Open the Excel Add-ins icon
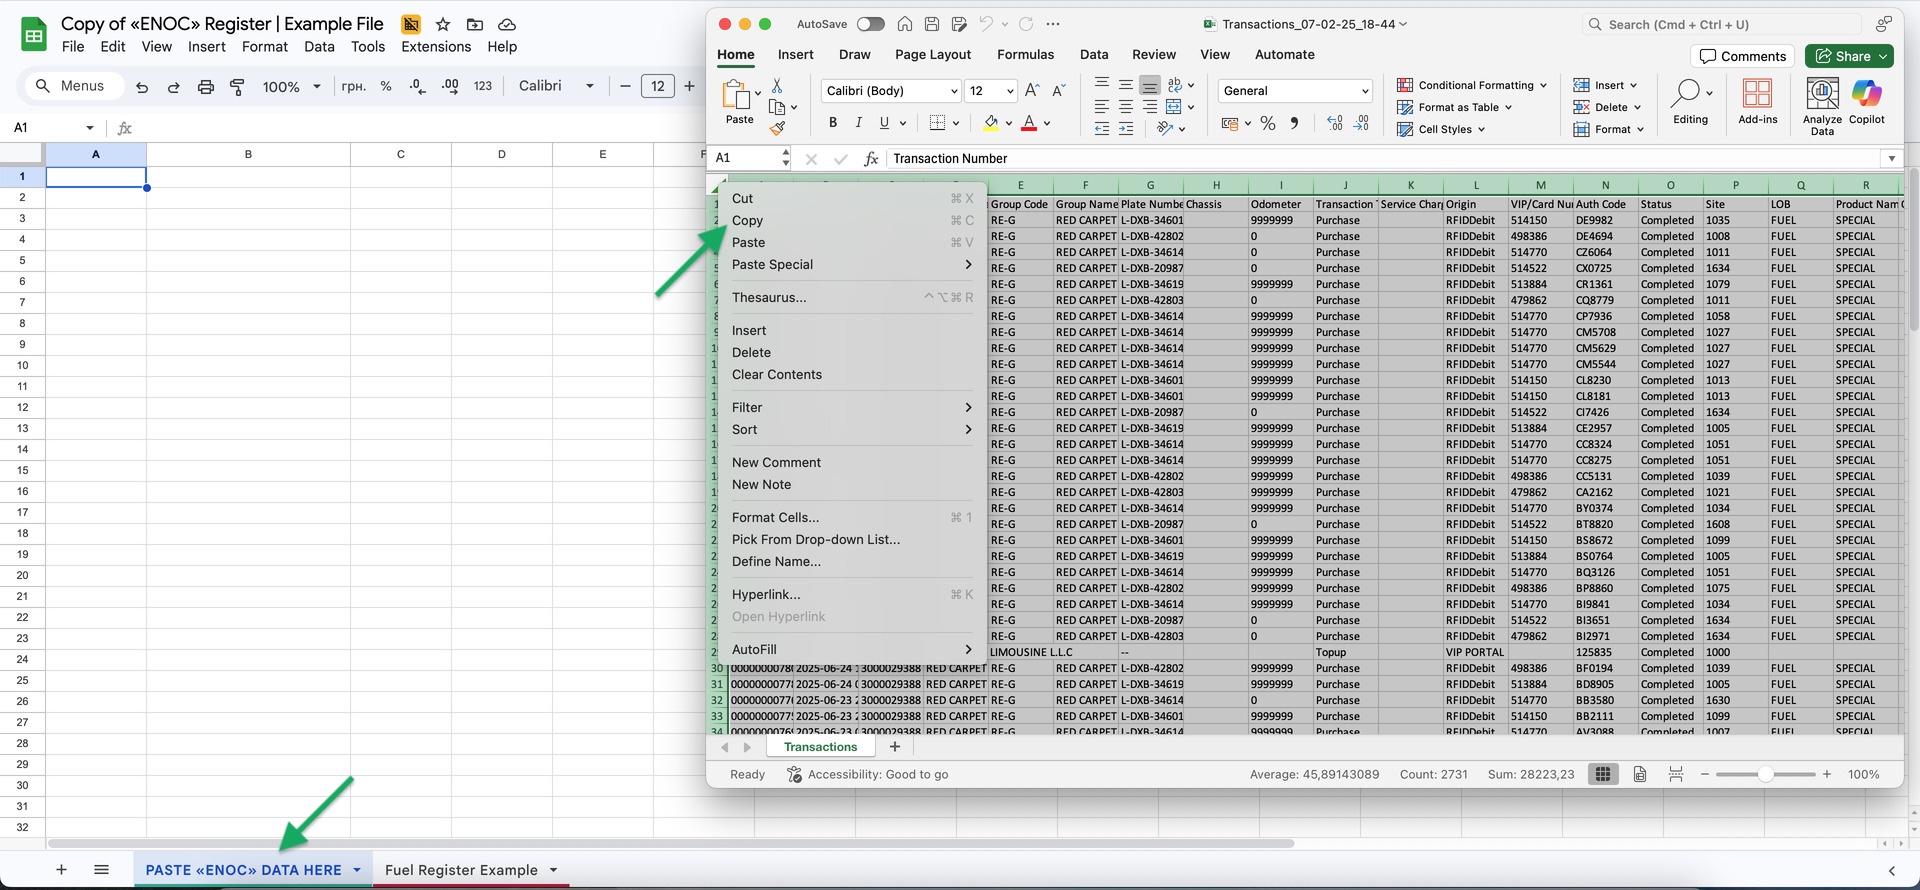This screenshot has height=890, width=1920. pyautogui.click(x=1757, y=101)
